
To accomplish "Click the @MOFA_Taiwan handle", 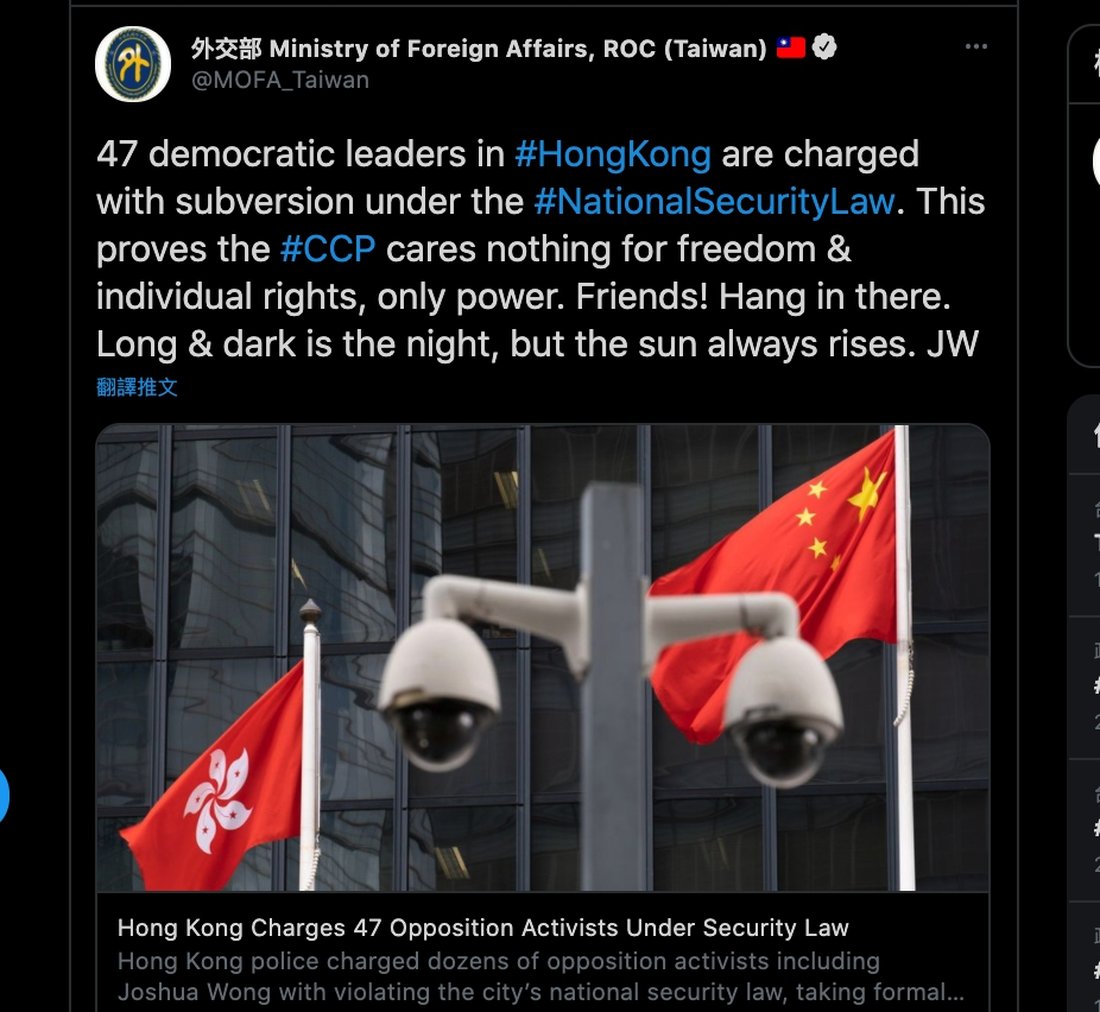I will click(x=280, y=80).
